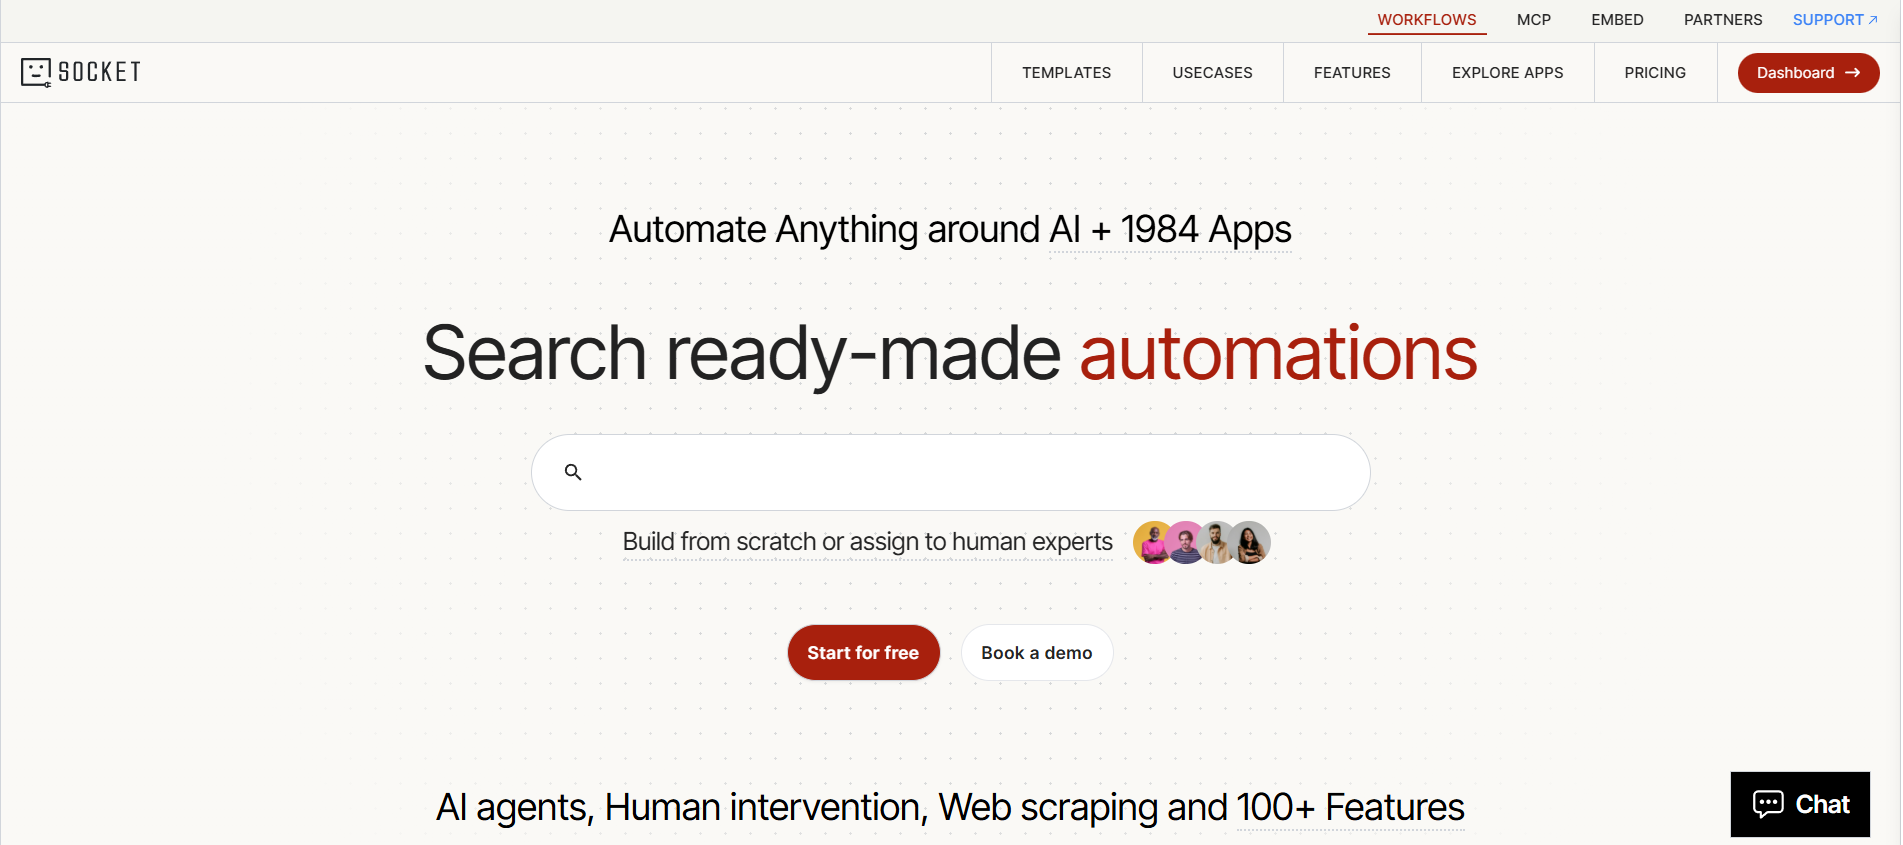Go to Explore Apps
Viewport: 1903px width, 845px height.
tap(1507, 73)
